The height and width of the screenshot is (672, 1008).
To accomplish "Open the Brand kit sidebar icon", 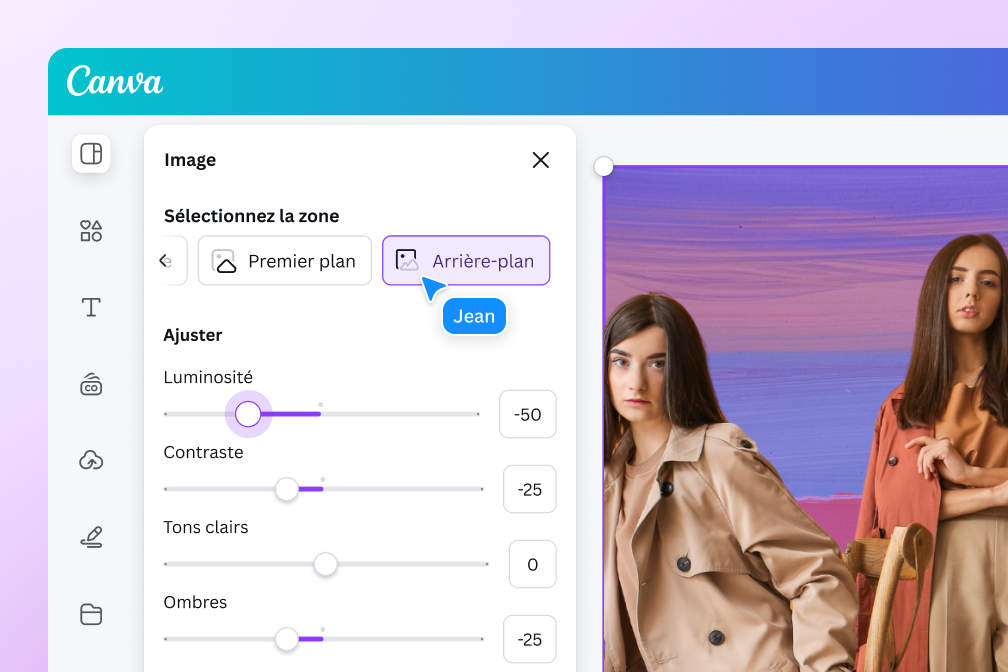I will 91,384.
